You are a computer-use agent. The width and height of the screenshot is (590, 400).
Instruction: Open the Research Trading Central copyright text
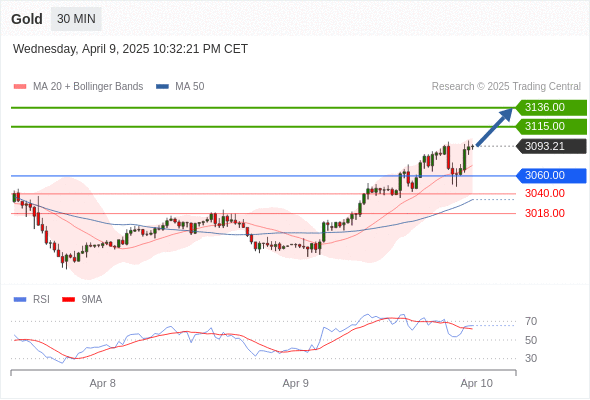pos(506,87)
